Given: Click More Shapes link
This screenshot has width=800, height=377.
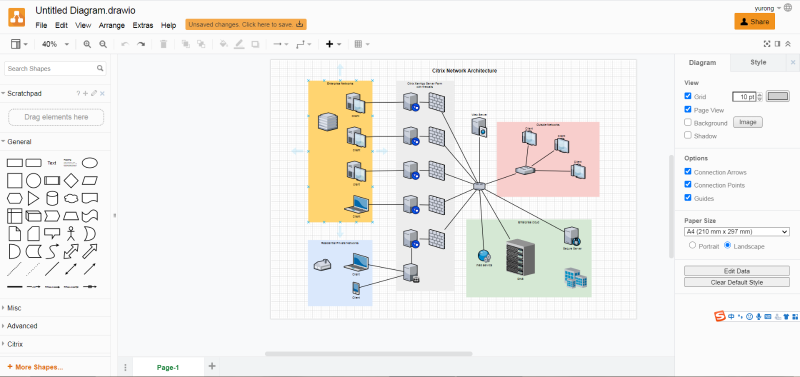Looking at the screenshot, I should [35, 367].
